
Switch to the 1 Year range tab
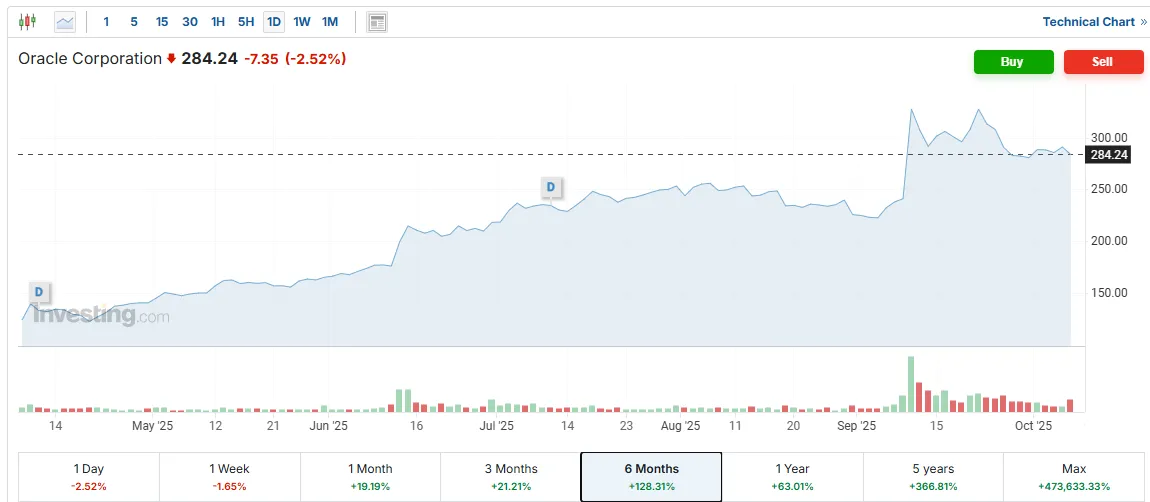tap(792, 476)
